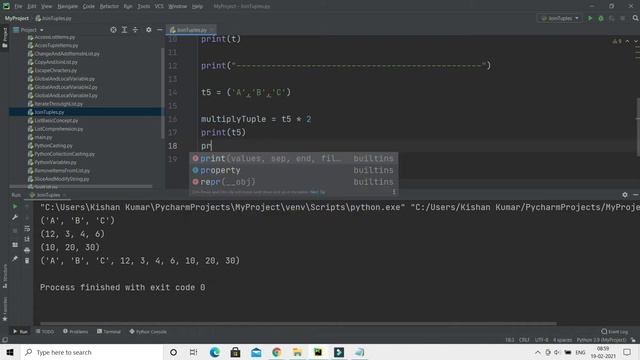
Task: Clear Run console output with the trash icon
Action: point(27,260)
